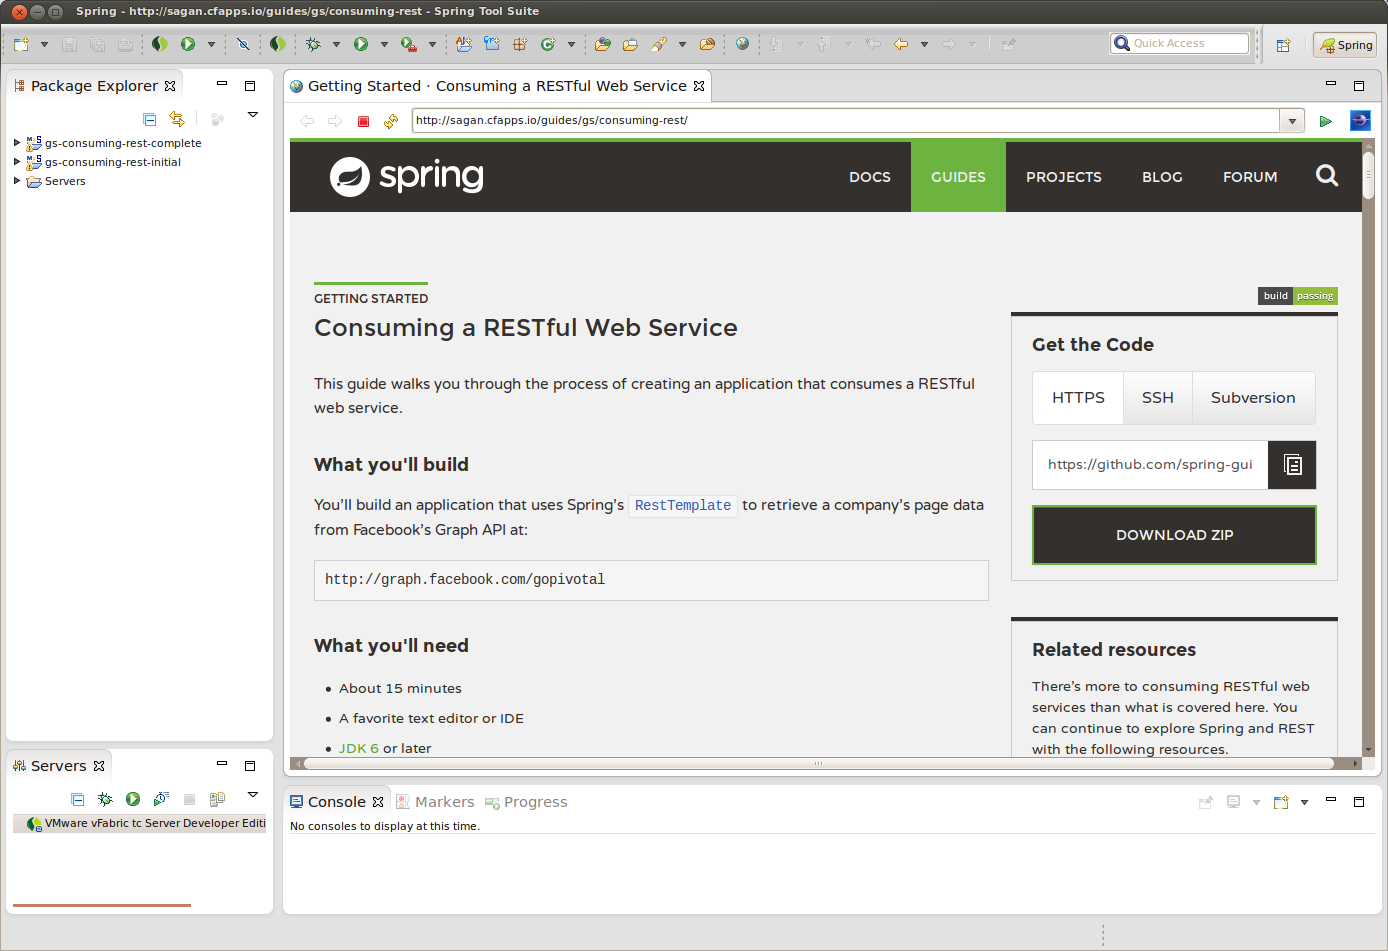Open the Run configurations dropdown arrow
1388x951 pixels.
384,45
